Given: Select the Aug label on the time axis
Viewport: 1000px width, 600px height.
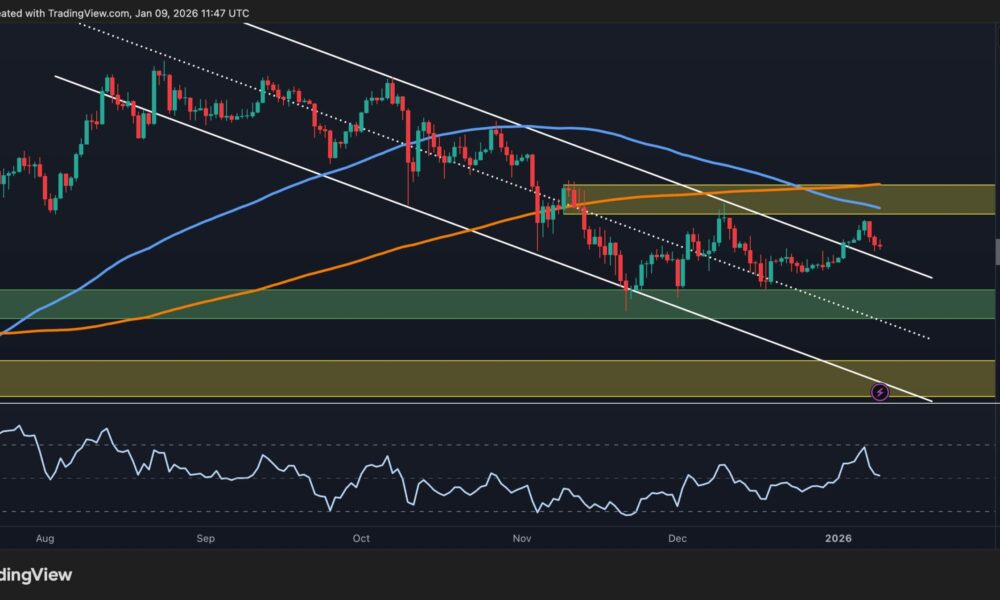Looking at the screenshot, I should coord(46,538).
